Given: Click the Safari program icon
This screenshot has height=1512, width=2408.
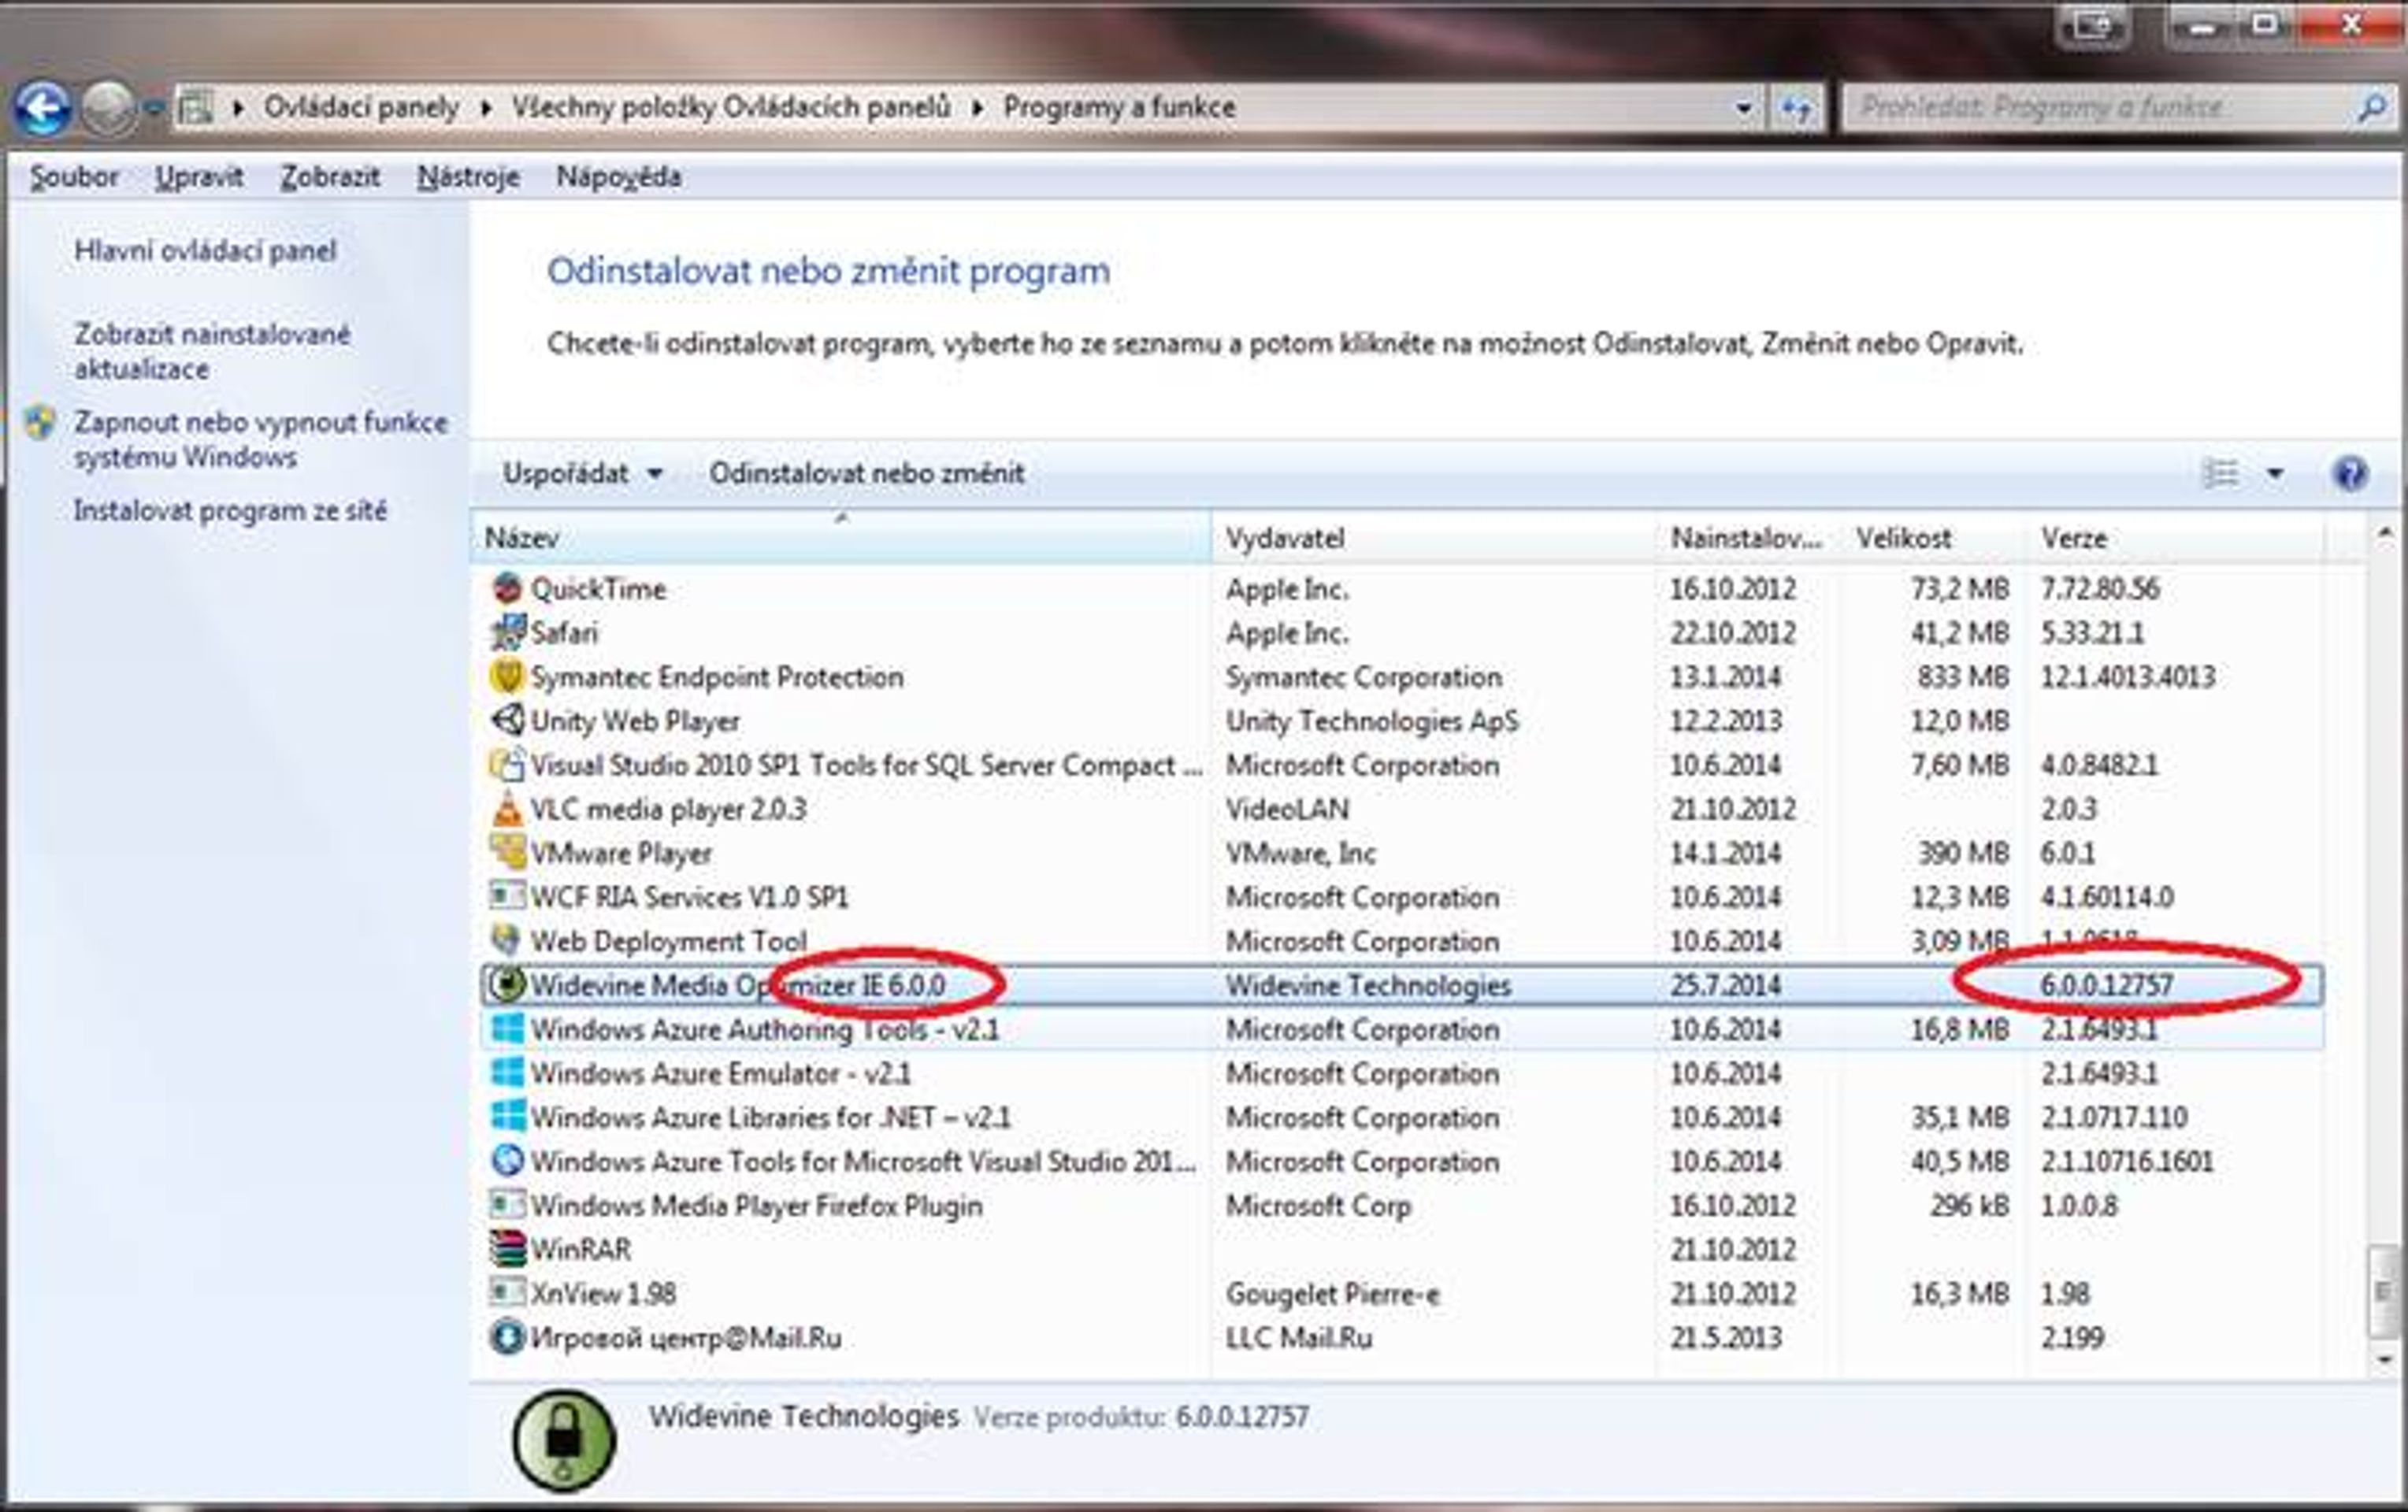Looking at the screenshot, I should pos(507,632).
